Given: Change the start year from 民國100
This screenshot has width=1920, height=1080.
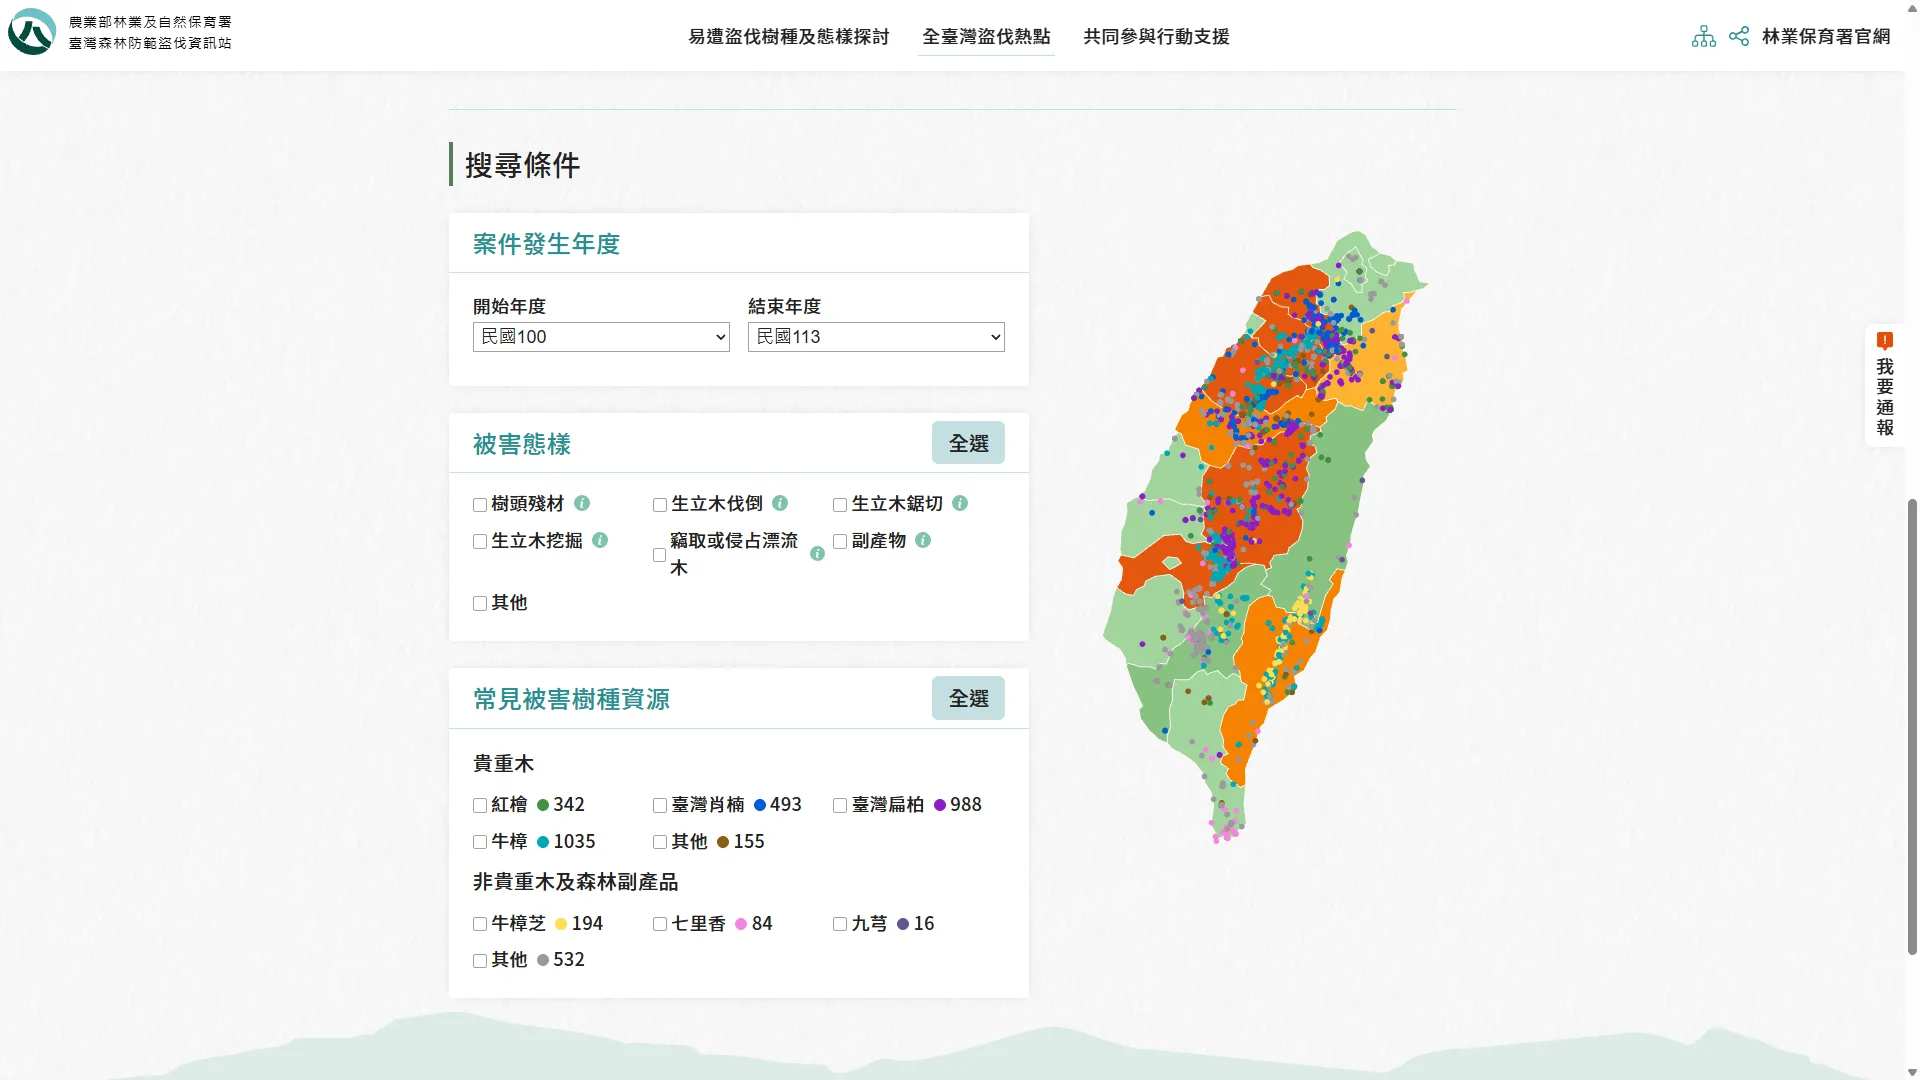Looking at the screenshot, I should 600,337.
